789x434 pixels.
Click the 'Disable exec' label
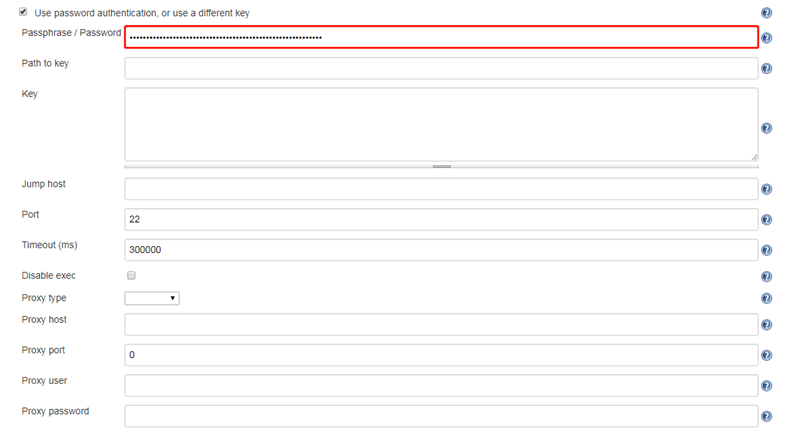(48, 276)
